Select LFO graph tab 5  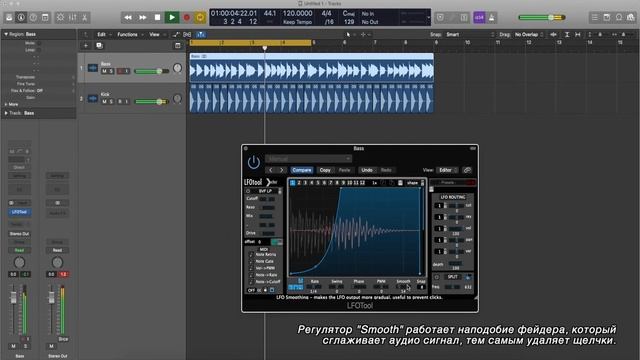tap(318, 183)
